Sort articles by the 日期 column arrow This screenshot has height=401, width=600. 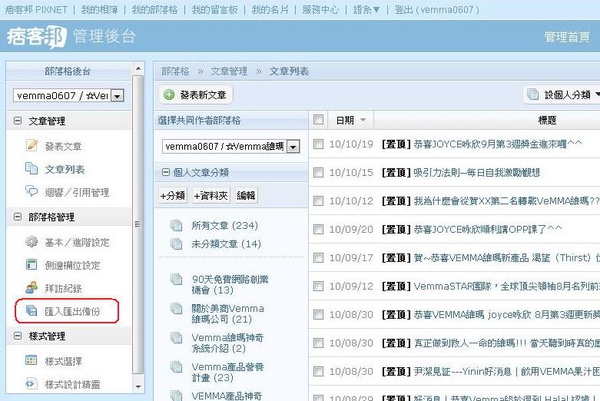pyautogui.click(x=363, y=120)
